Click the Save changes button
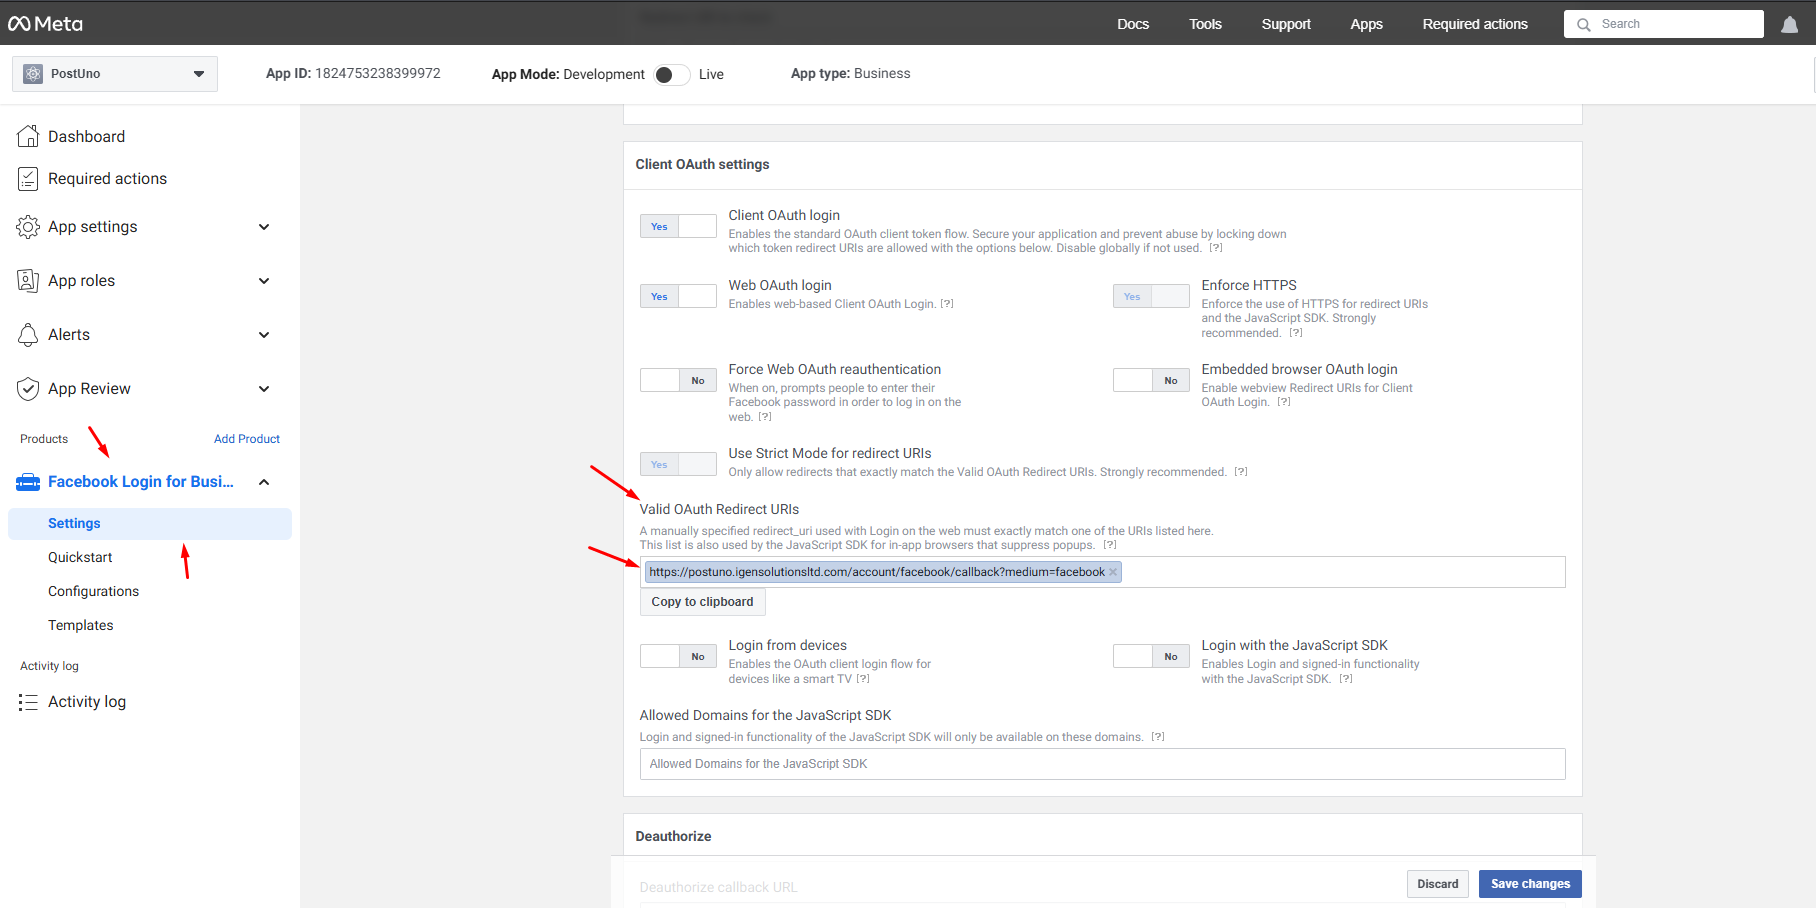Image resolution: width=1816 pixels, height=908 pixels. (1529, 884)
